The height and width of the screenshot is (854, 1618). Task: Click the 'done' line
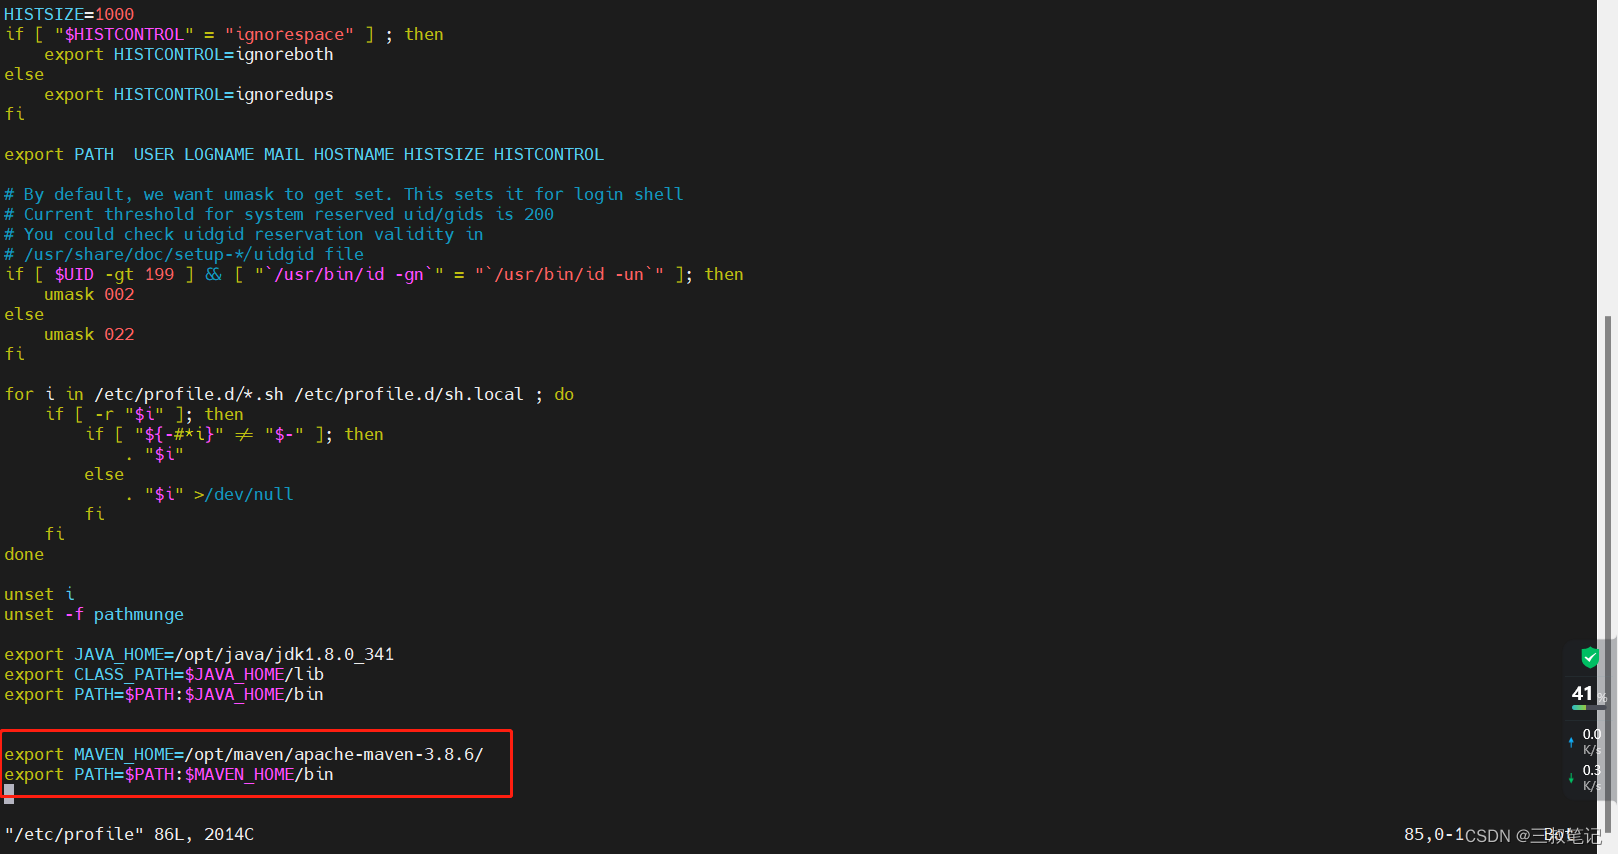(24, 554)
